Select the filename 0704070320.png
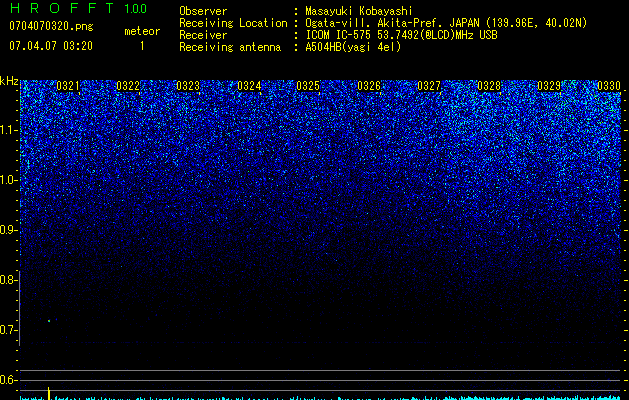 [51, 26]
